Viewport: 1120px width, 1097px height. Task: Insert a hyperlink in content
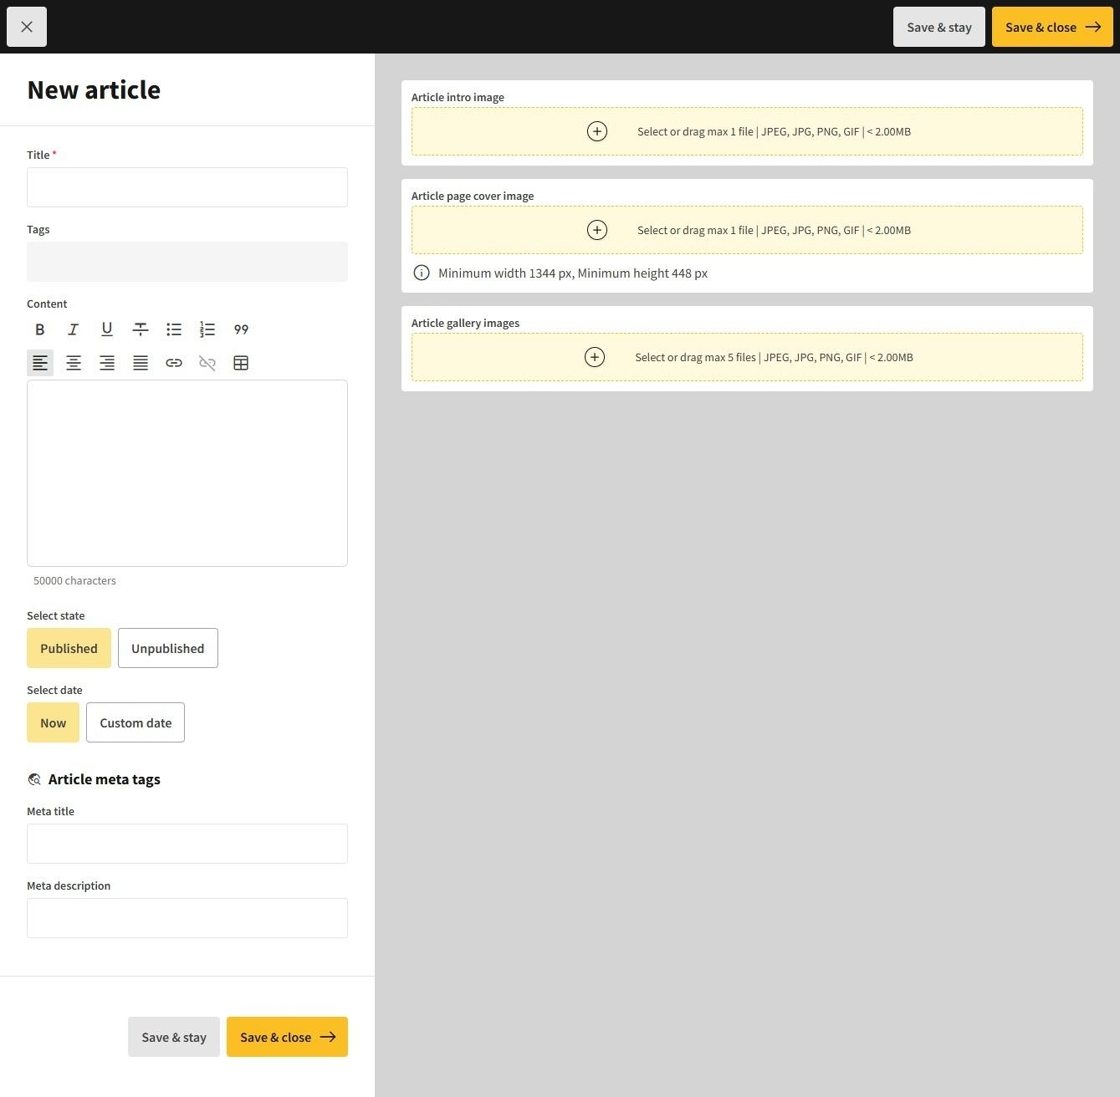[x=174, y=363]
